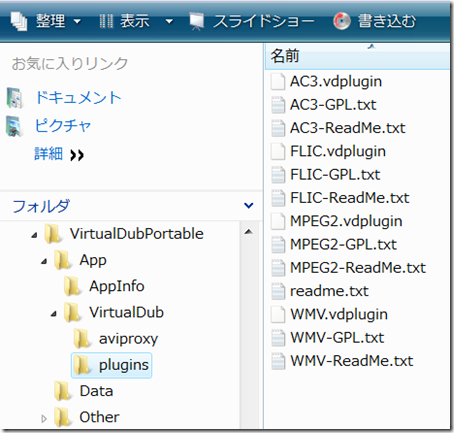
Task: Click the burn disc icon
Action: coord(342,21)
